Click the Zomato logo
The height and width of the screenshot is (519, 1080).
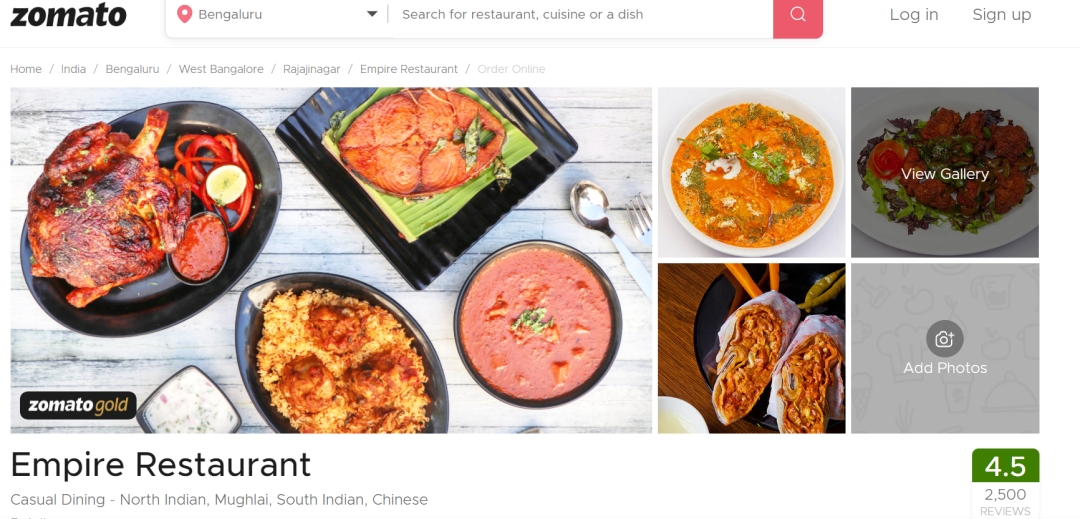click(68, 14)
